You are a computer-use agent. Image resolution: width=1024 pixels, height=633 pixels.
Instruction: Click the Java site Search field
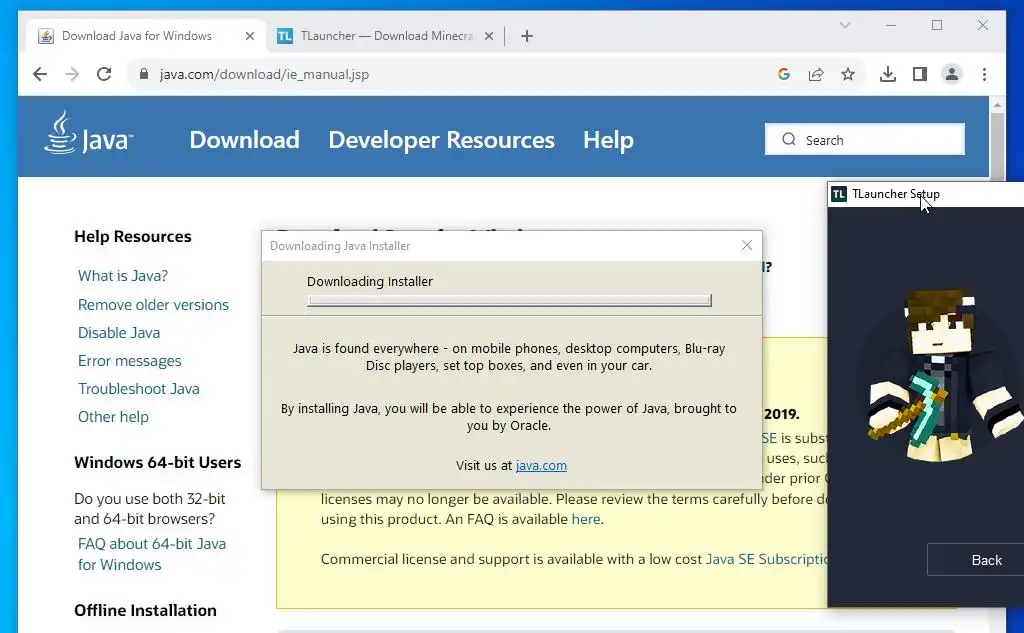click(x=865, y=139)
